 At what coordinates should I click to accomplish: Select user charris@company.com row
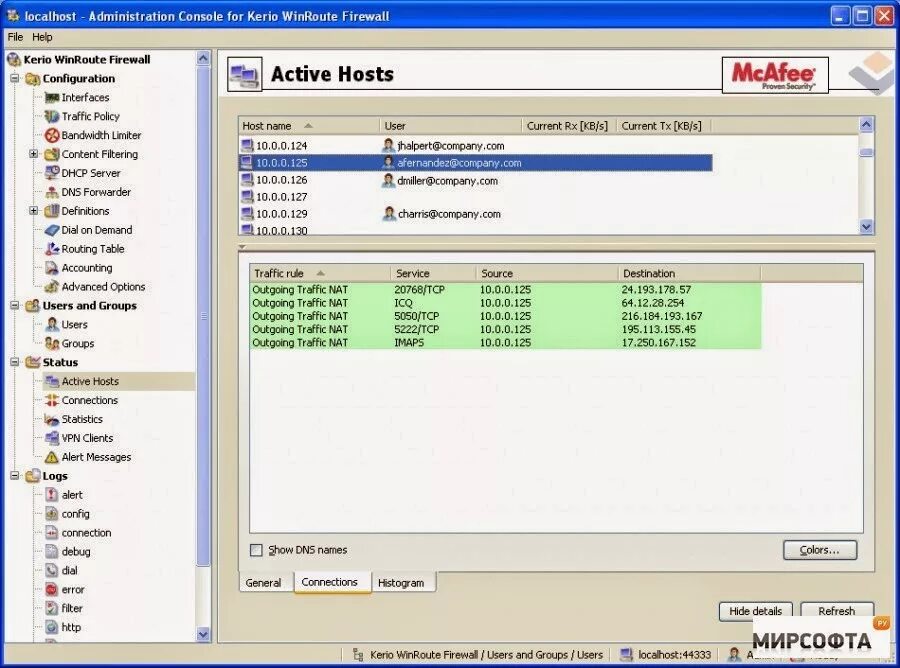(475, 214)
